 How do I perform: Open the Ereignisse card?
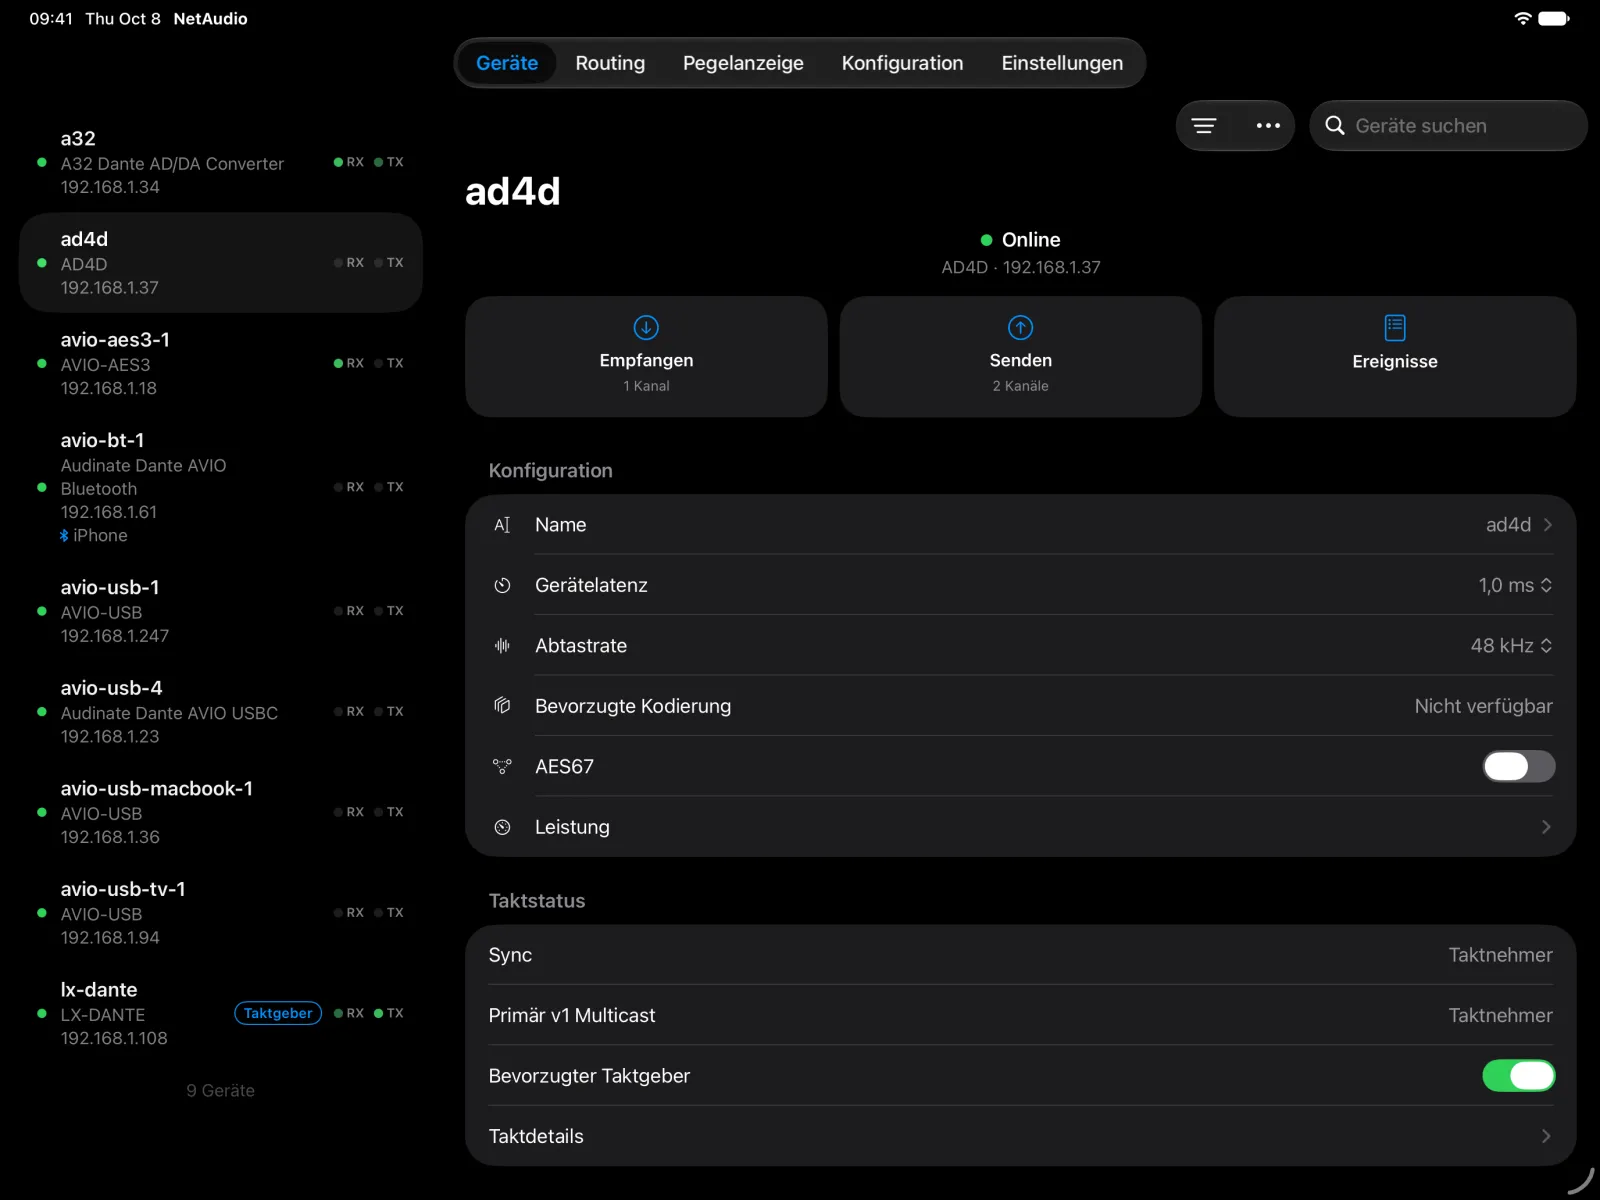click(x=1395, y=356)
